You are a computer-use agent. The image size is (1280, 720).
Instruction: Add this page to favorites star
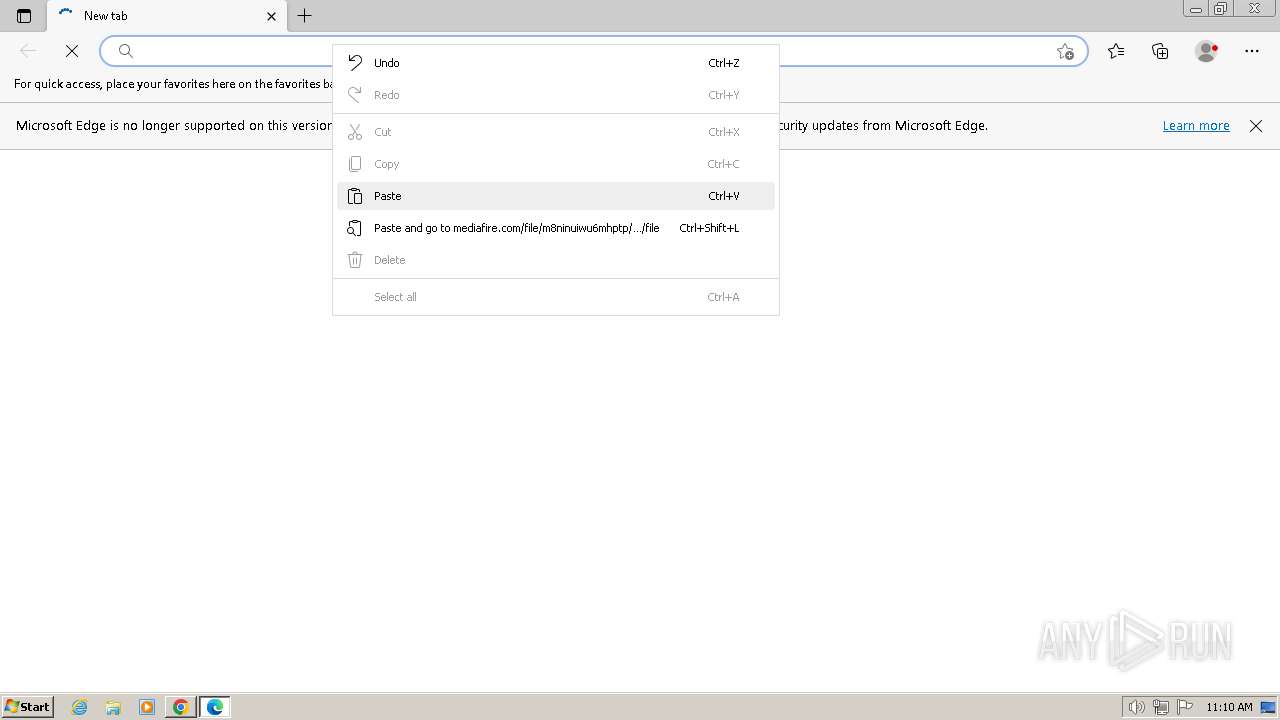click(1065, 51)
